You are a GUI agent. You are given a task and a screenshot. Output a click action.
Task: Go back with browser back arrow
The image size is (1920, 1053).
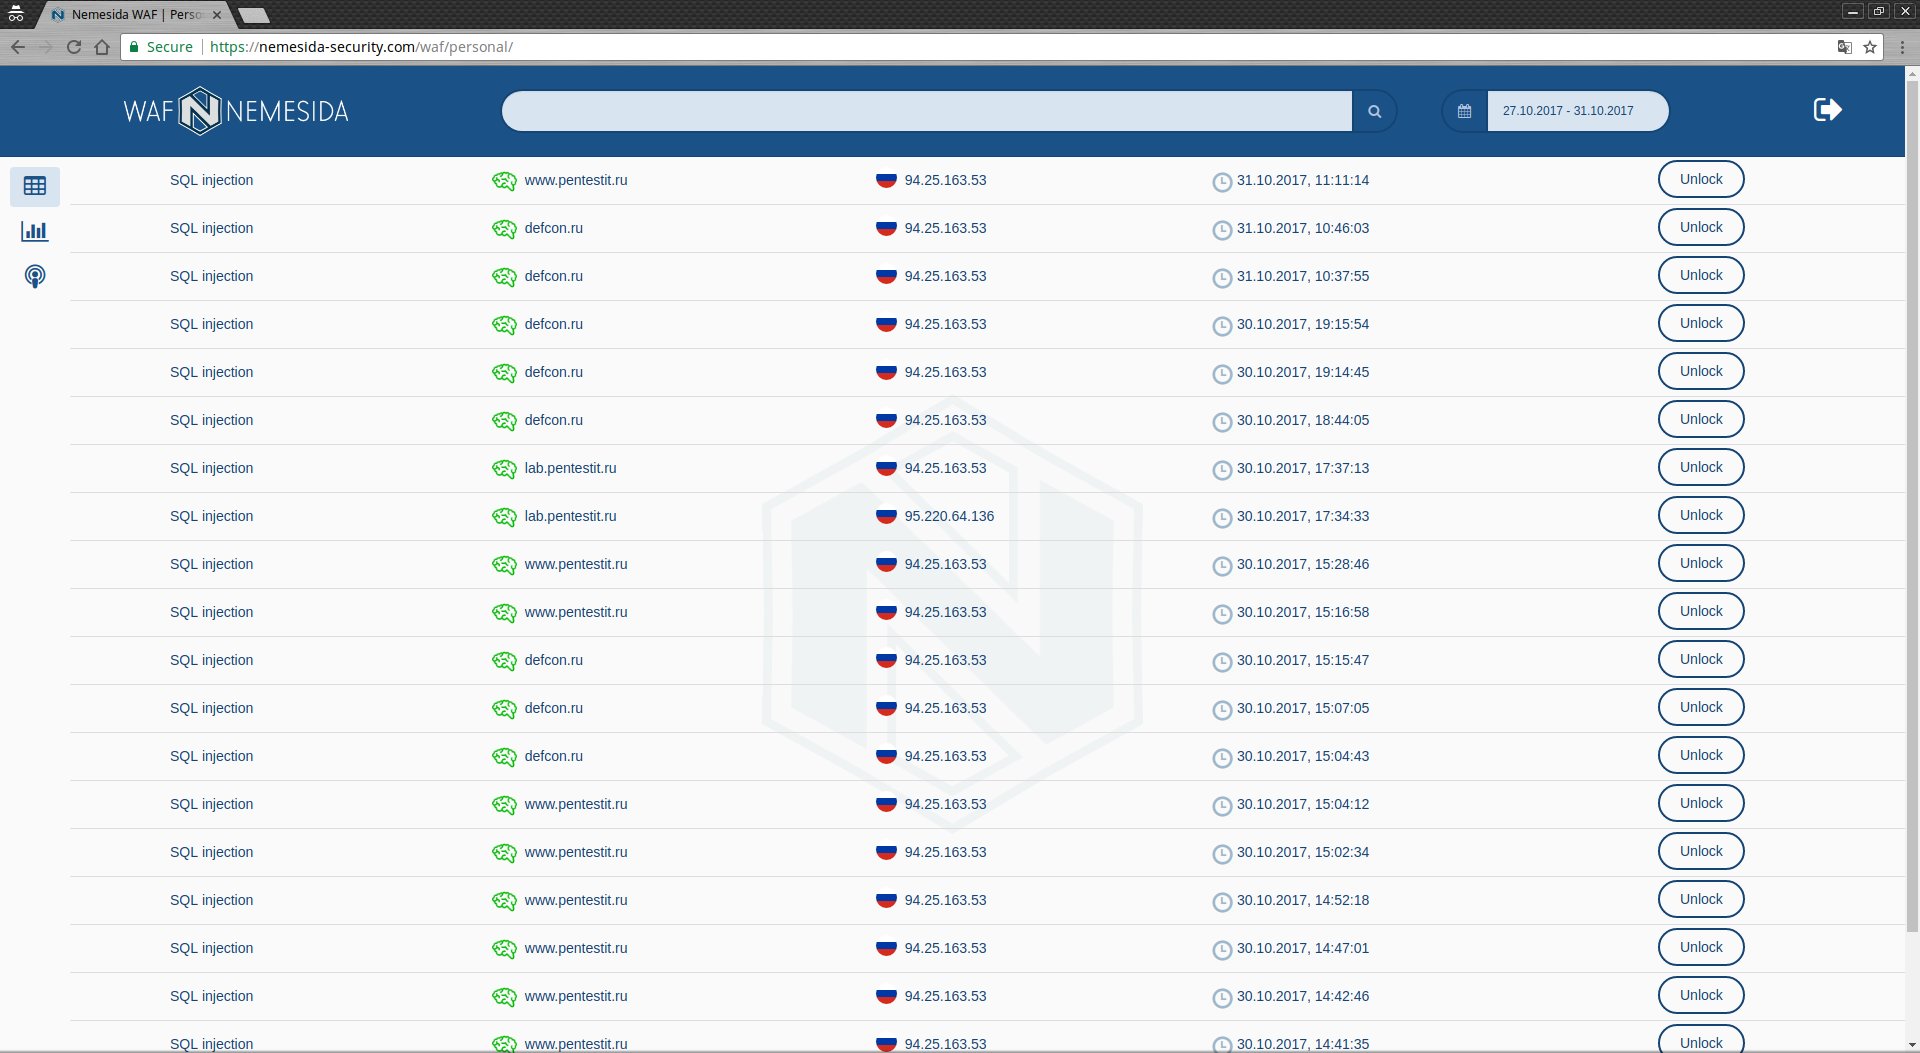point(18,47)
